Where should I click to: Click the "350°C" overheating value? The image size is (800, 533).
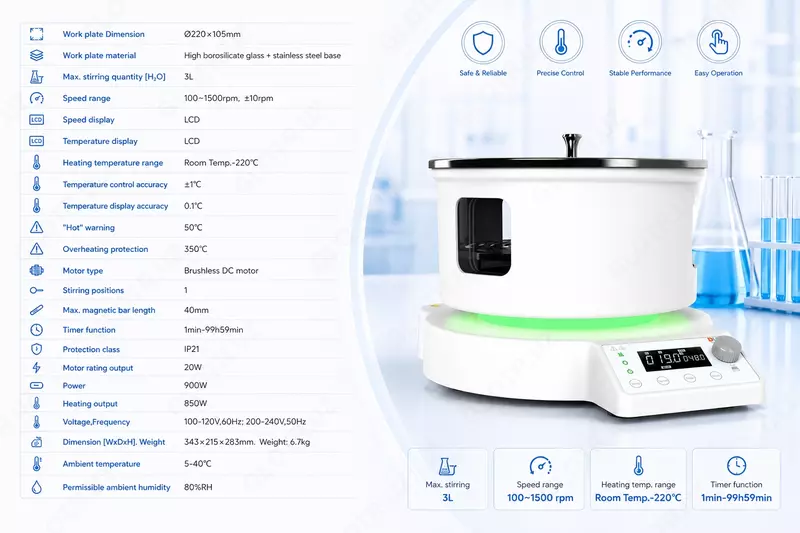click(195, 249)
